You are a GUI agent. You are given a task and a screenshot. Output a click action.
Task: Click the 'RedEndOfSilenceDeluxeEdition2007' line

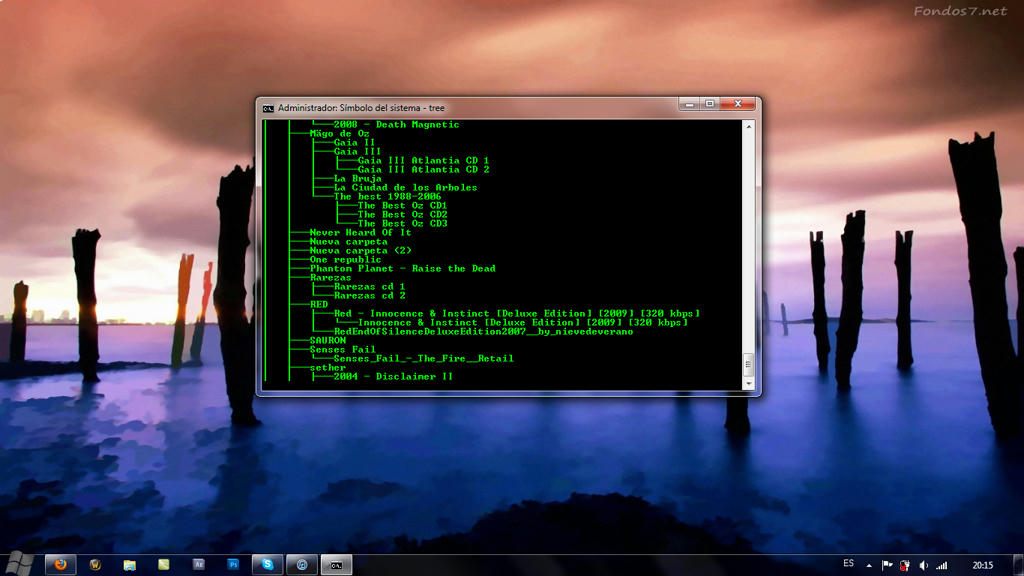click(x=483, y=332)
